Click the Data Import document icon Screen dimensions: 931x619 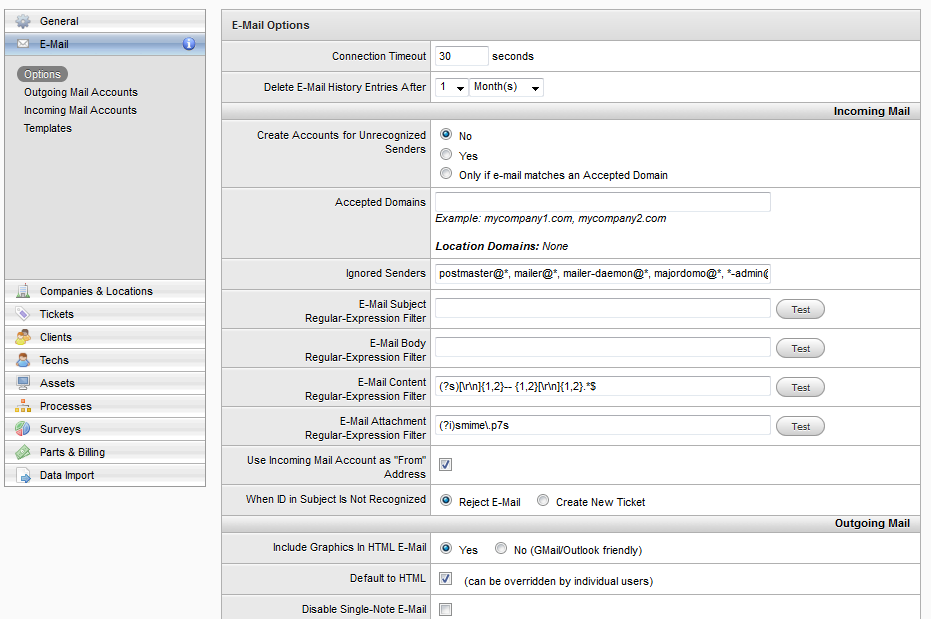pos(23,475)
